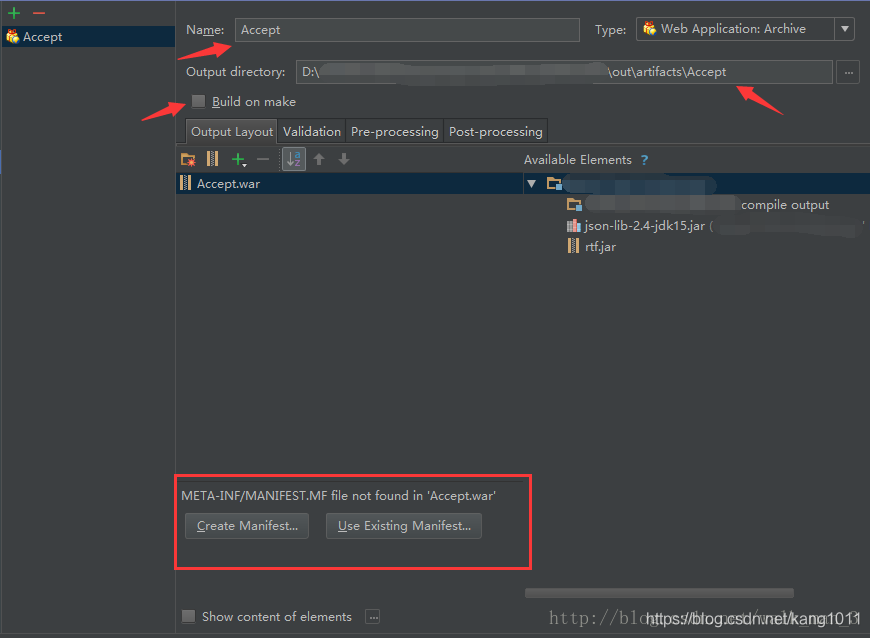Screen dimensions: 870x638
Task: Open options beside Show content of elements
Action: click(x=373, y=616)
